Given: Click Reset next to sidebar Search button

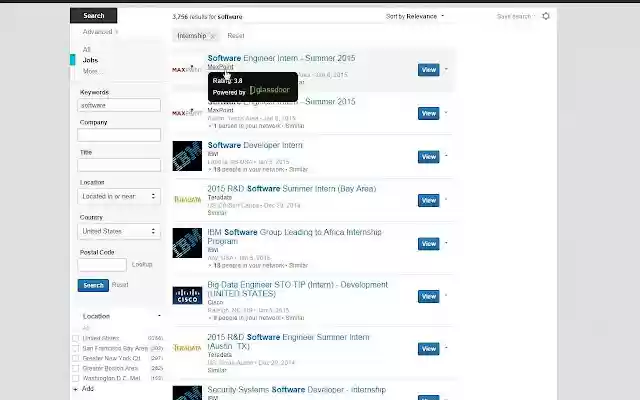Looking at the screenshot, I should [120, 285].
